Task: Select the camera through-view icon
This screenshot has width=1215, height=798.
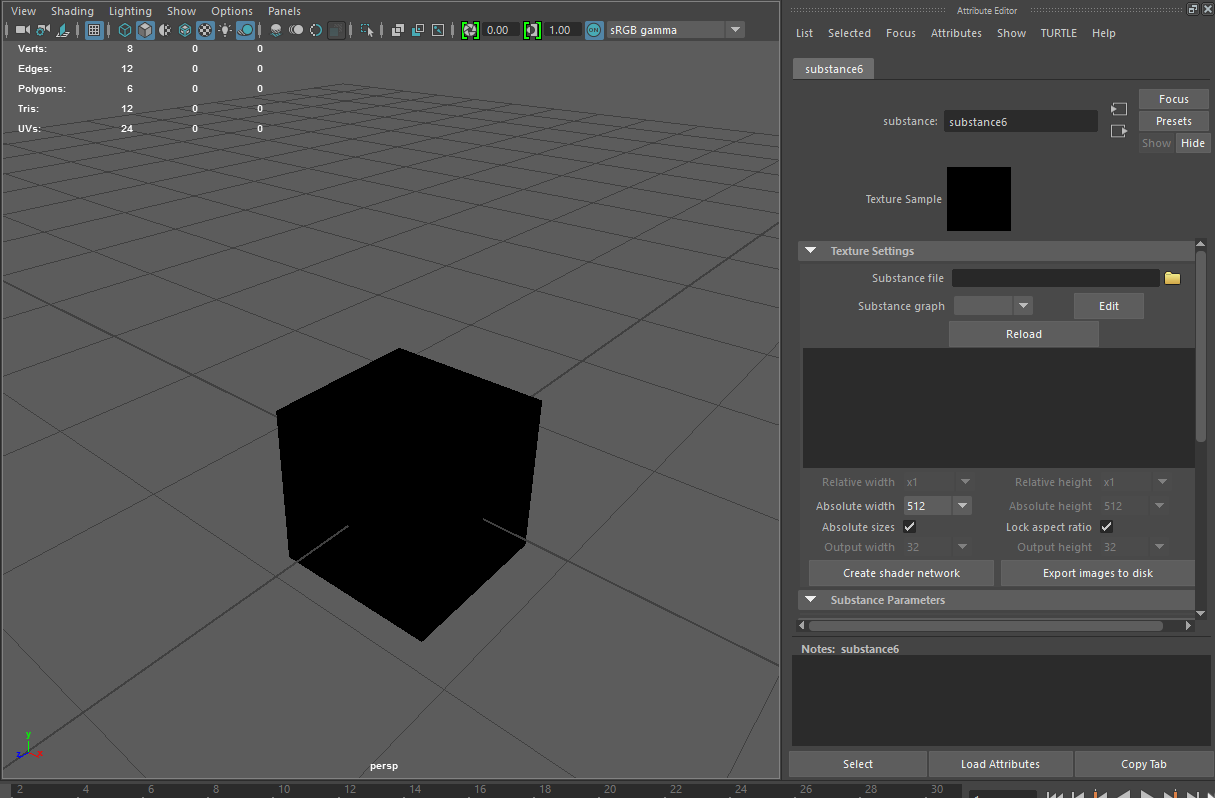Action: [x=22, y=29]
